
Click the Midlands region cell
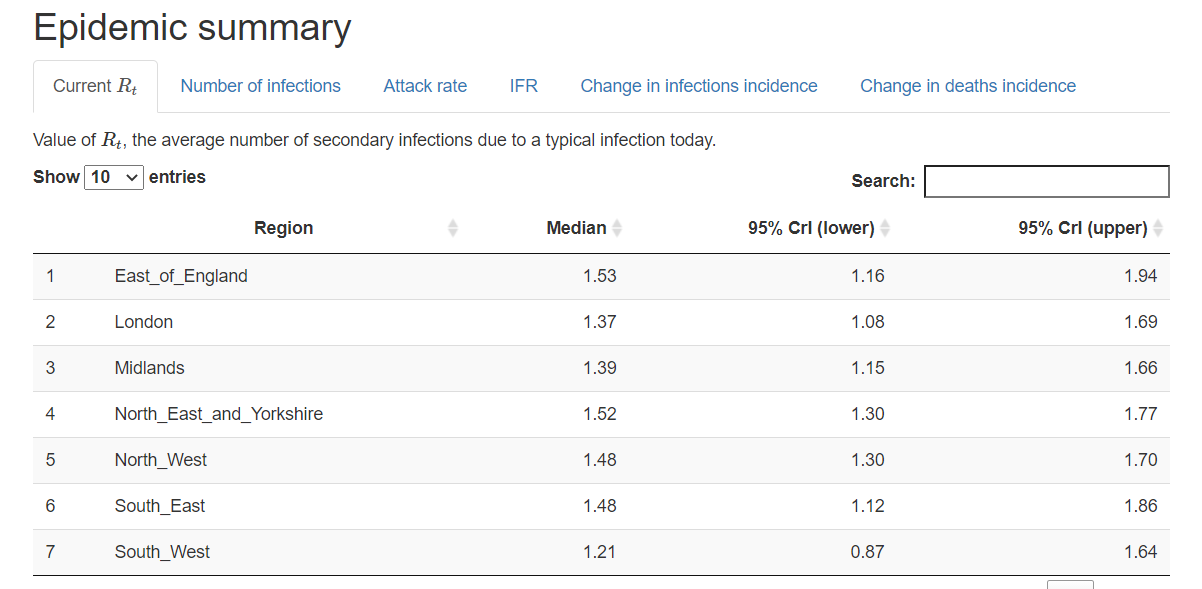click(150, 368)
